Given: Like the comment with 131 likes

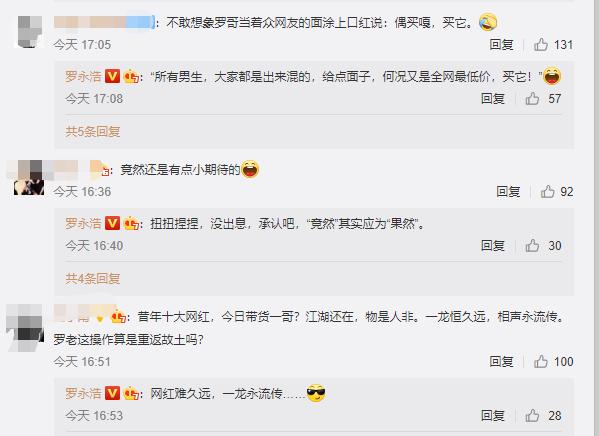Looking at the screenshot, I should click(x=541, y=45).
